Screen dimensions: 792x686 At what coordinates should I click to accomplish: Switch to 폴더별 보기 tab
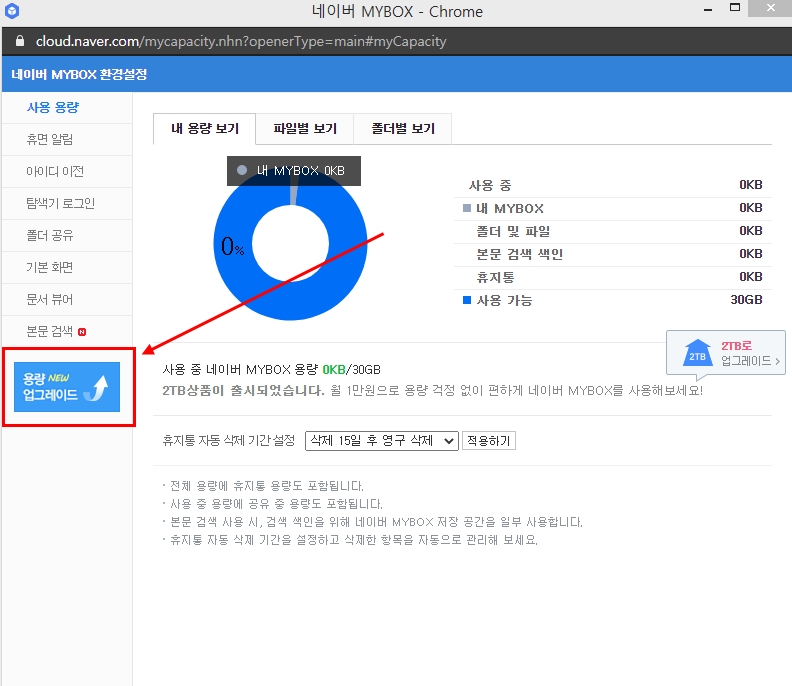403,129
